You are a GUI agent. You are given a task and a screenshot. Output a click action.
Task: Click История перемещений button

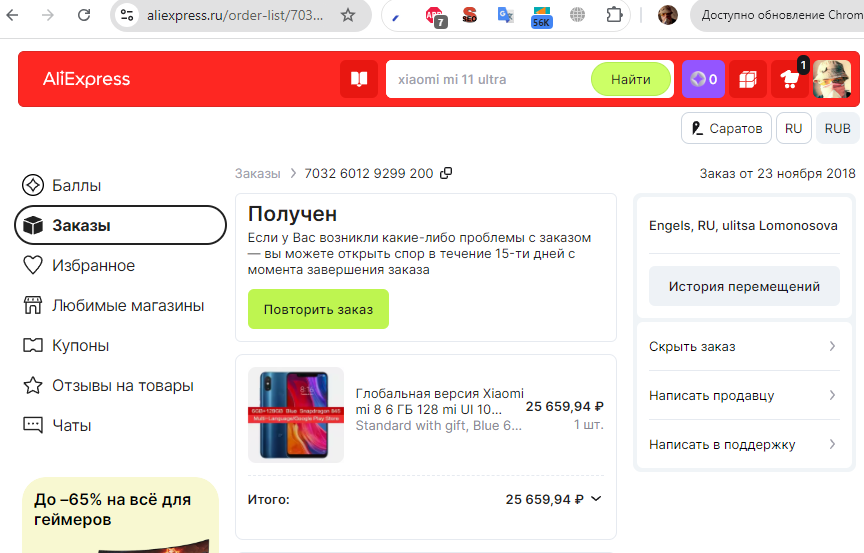click(744, 286)
